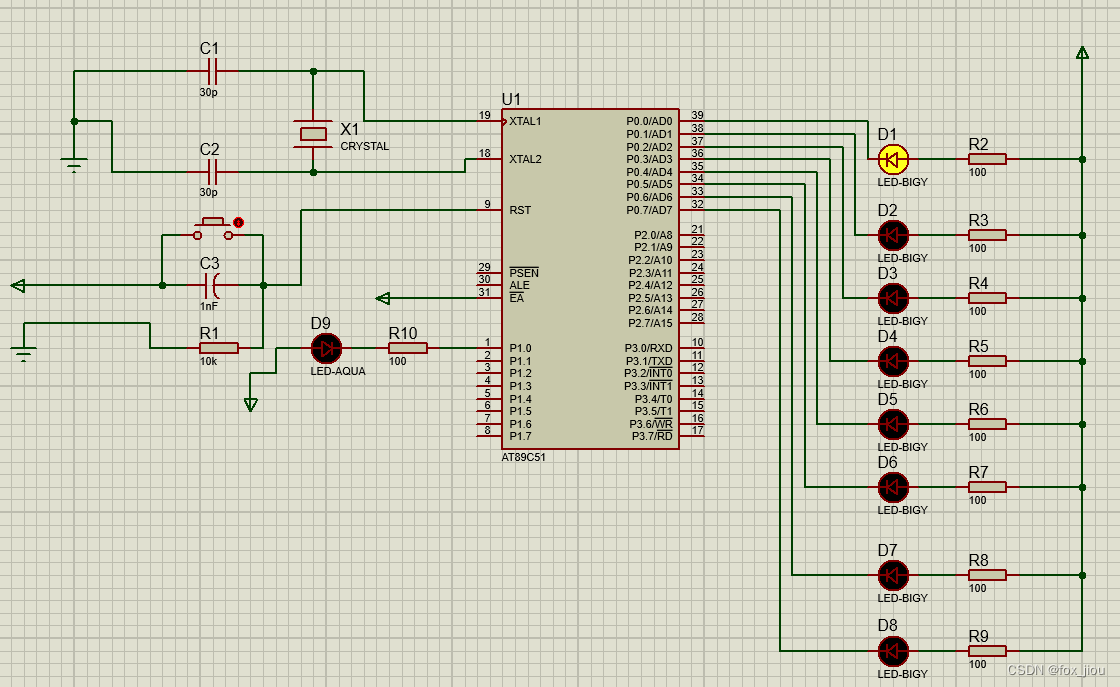Select the C1 capacitor symbol
1120x687 pixels.
point(211,71)
